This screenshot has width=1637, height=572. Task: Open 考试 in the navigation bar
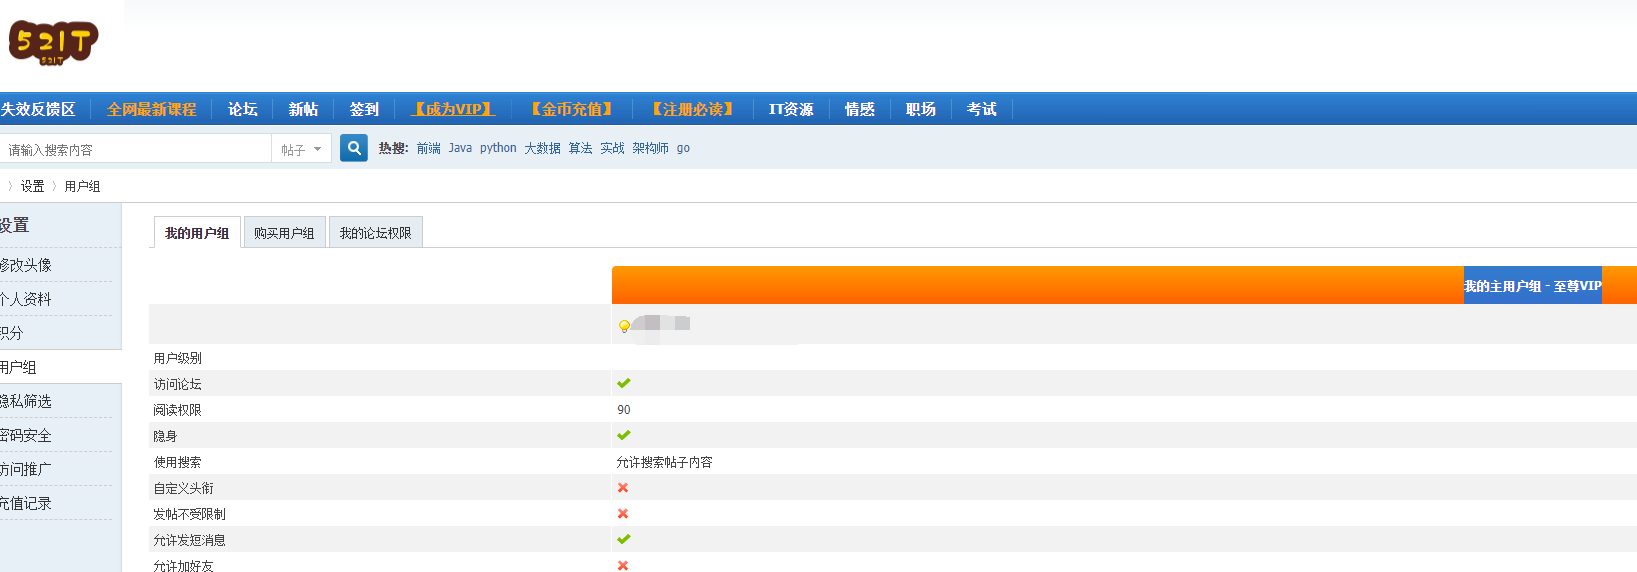(x=982, y=109)
